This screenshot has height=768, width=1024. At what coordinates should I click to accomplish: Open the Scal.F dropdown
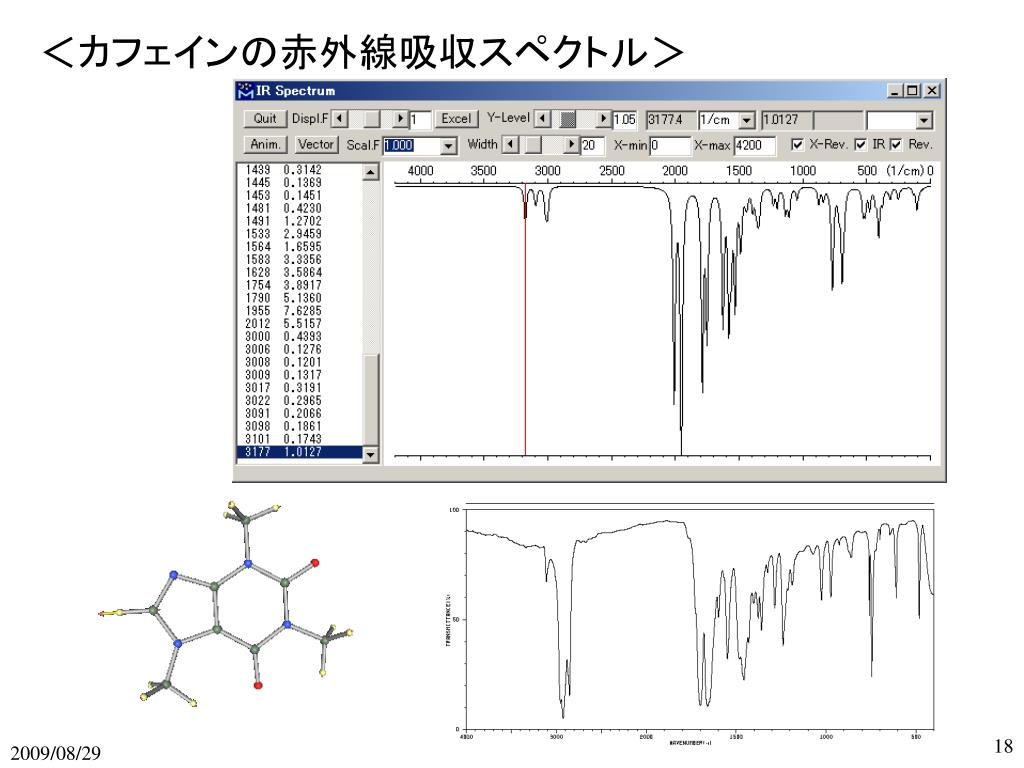[448, 146]
